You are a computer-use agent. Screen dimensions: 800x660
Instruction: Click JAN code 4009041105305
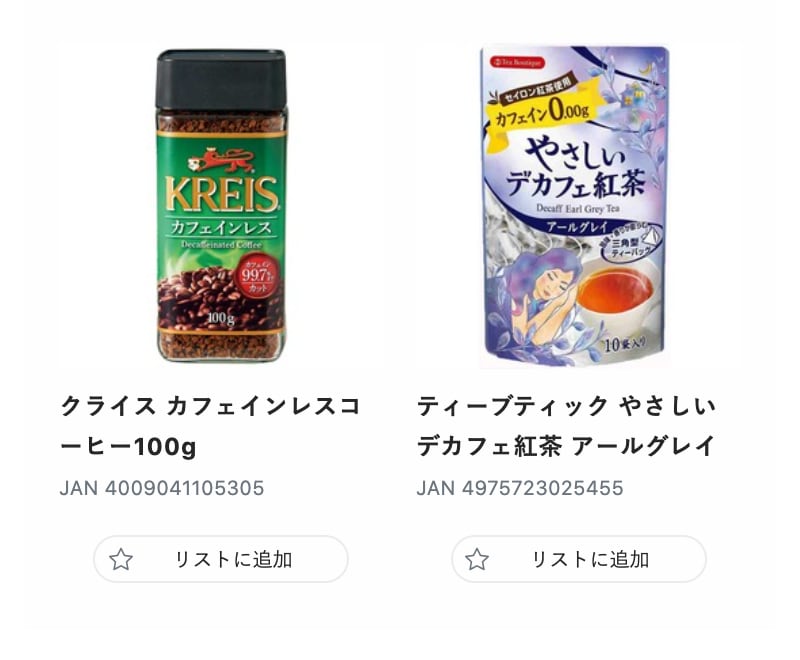pos(162,488)
